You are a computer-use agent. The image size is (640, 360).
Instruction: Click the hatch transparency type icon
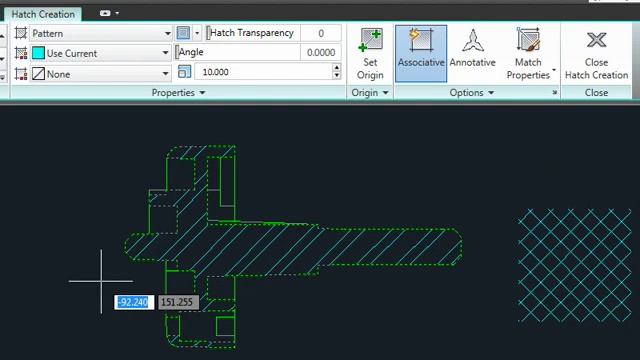point(183,33)
